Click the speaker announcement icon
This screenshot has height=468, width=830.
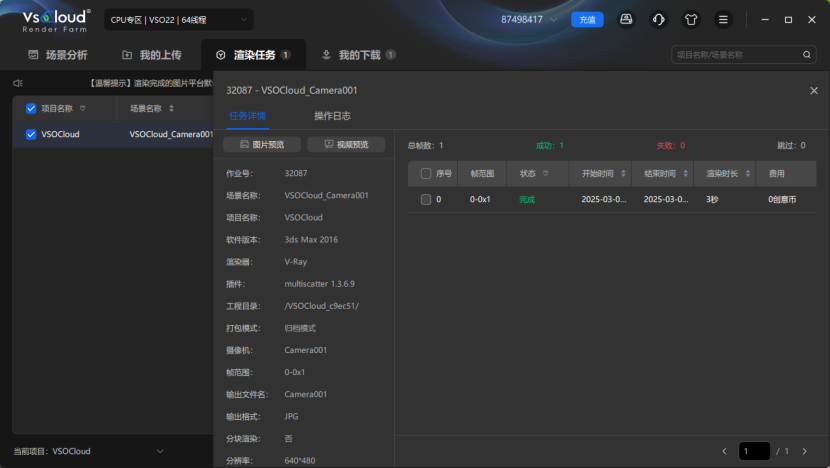(x=18, y=83)
